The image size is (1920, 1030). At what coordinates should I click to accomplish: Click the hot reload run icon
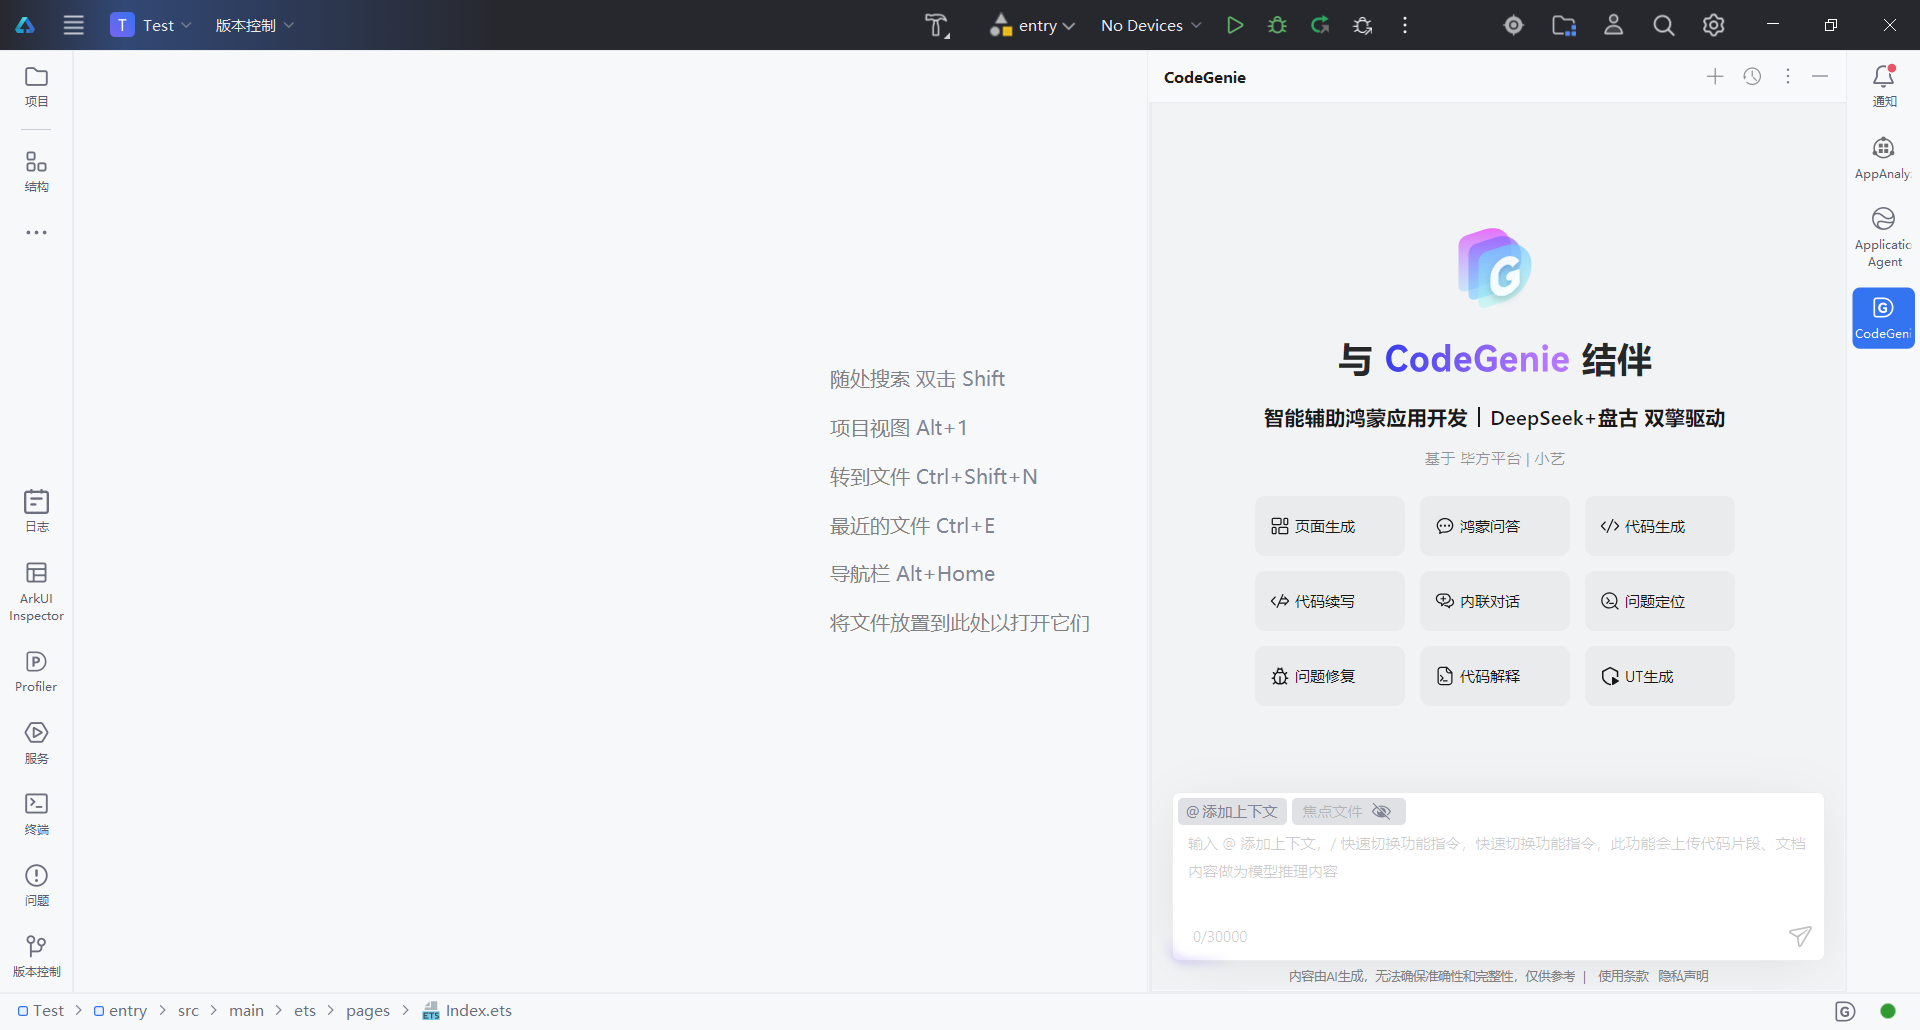(x=1320, y=25)
